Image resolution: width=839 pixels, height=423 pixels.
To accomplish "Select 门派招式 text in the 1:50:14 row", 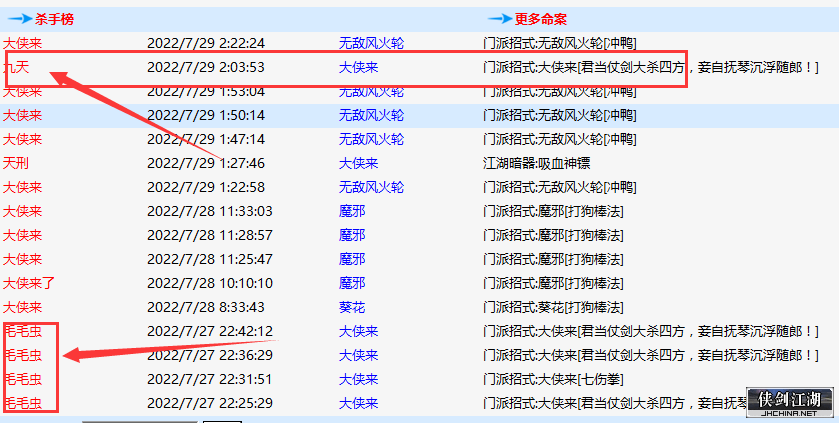I will click(559, 116).
